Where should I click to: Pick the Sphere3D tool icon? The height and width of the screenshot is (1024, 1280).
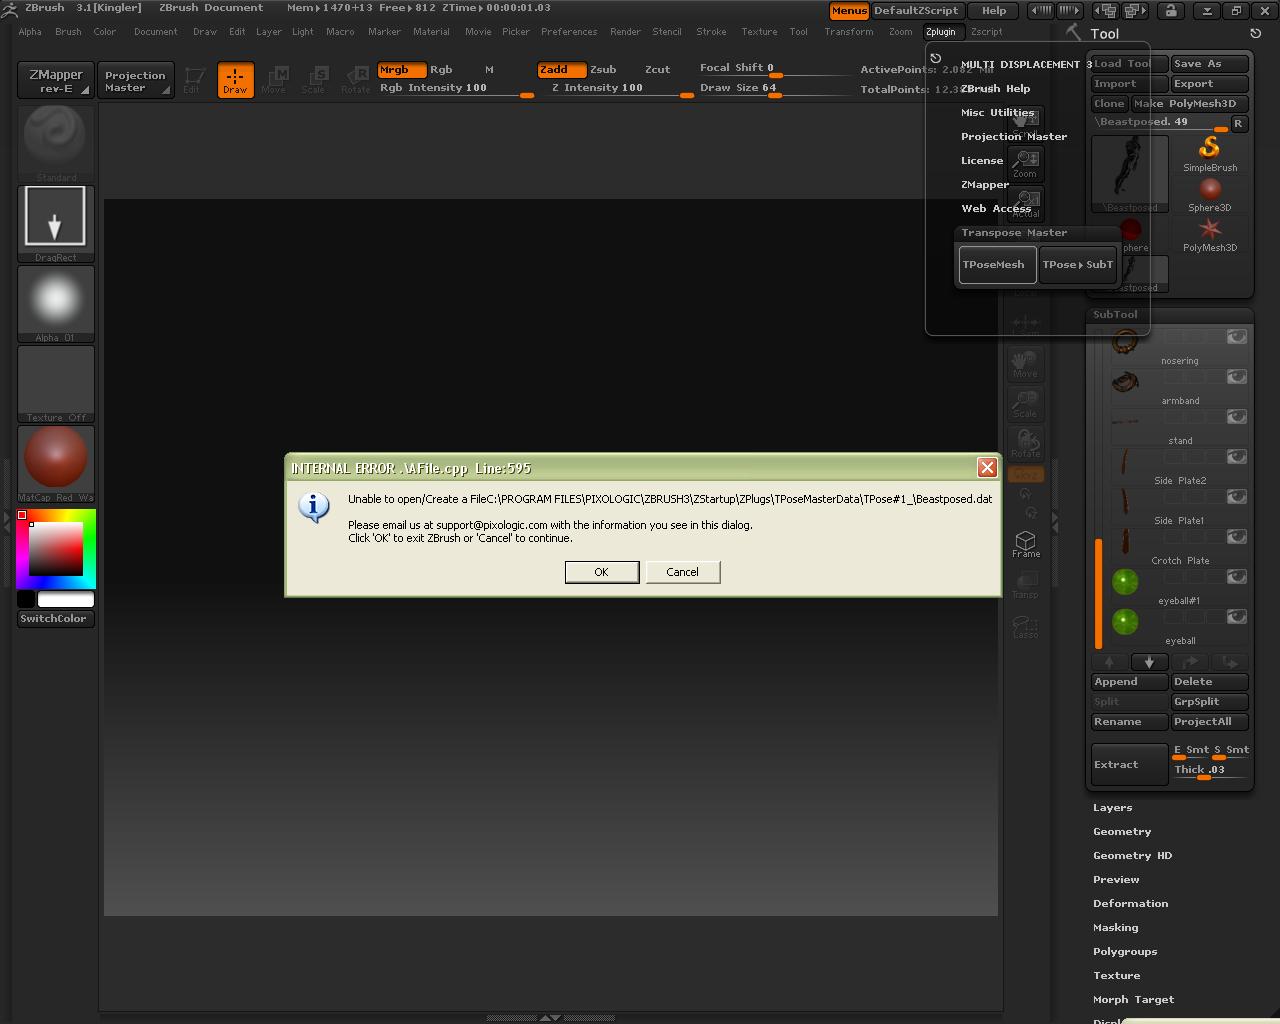[x=1209, y=190]
